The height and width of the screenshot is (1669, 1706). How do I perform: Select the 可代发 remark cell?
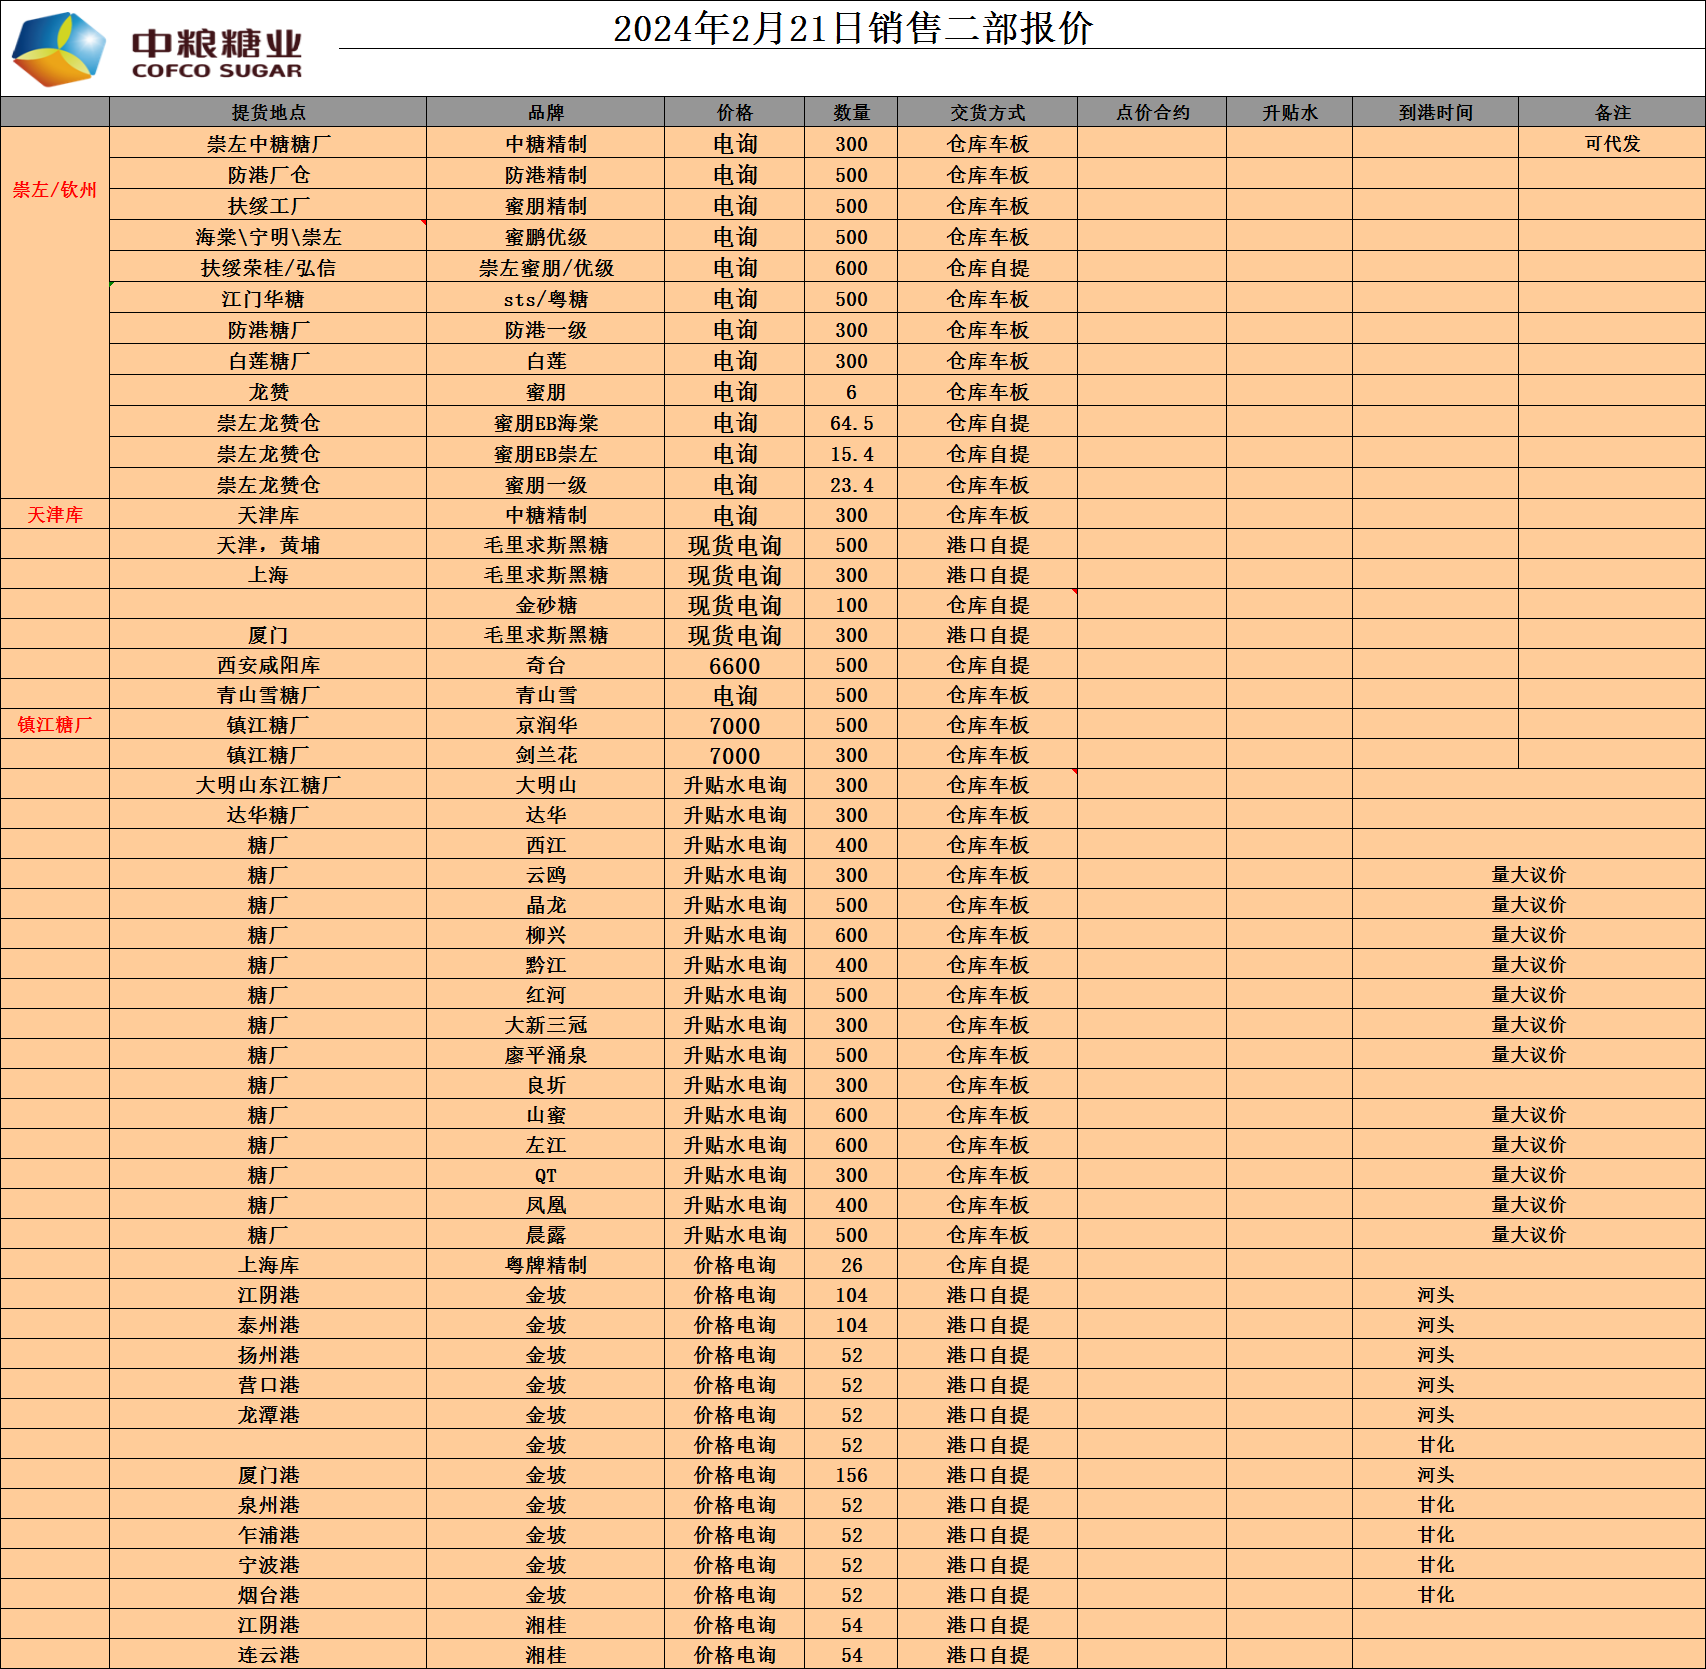[1612, 144]
